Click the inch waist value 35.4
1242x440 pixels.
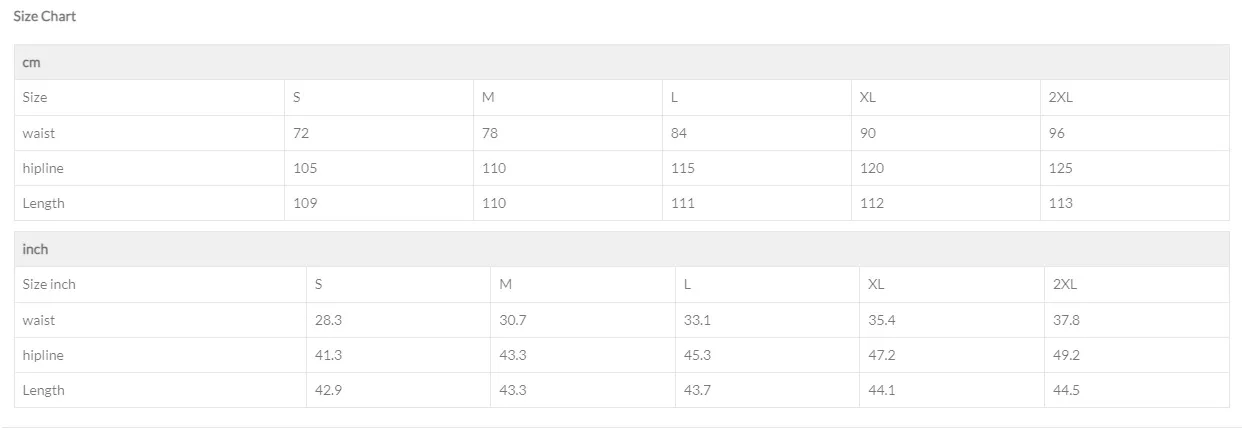[x=882, y=320]
